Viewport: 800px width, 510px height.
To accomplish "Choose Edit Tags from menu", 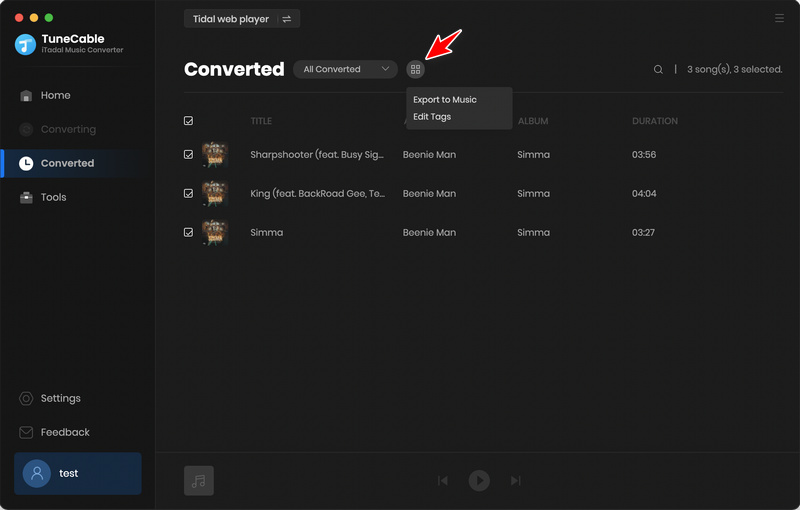I will 432,117.
